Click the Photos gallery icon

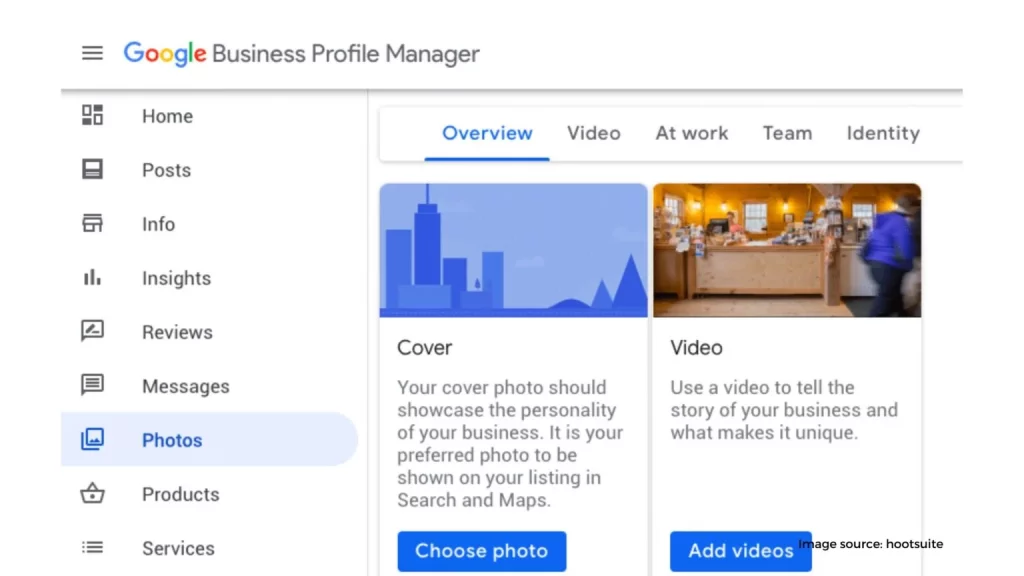(x=92, y=439)
